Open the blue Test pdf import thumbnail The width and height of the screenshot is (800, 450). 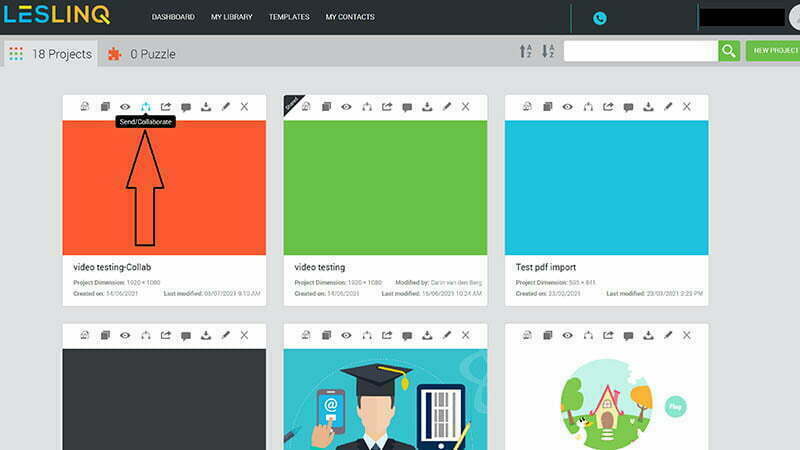click(x=607, y=187)
